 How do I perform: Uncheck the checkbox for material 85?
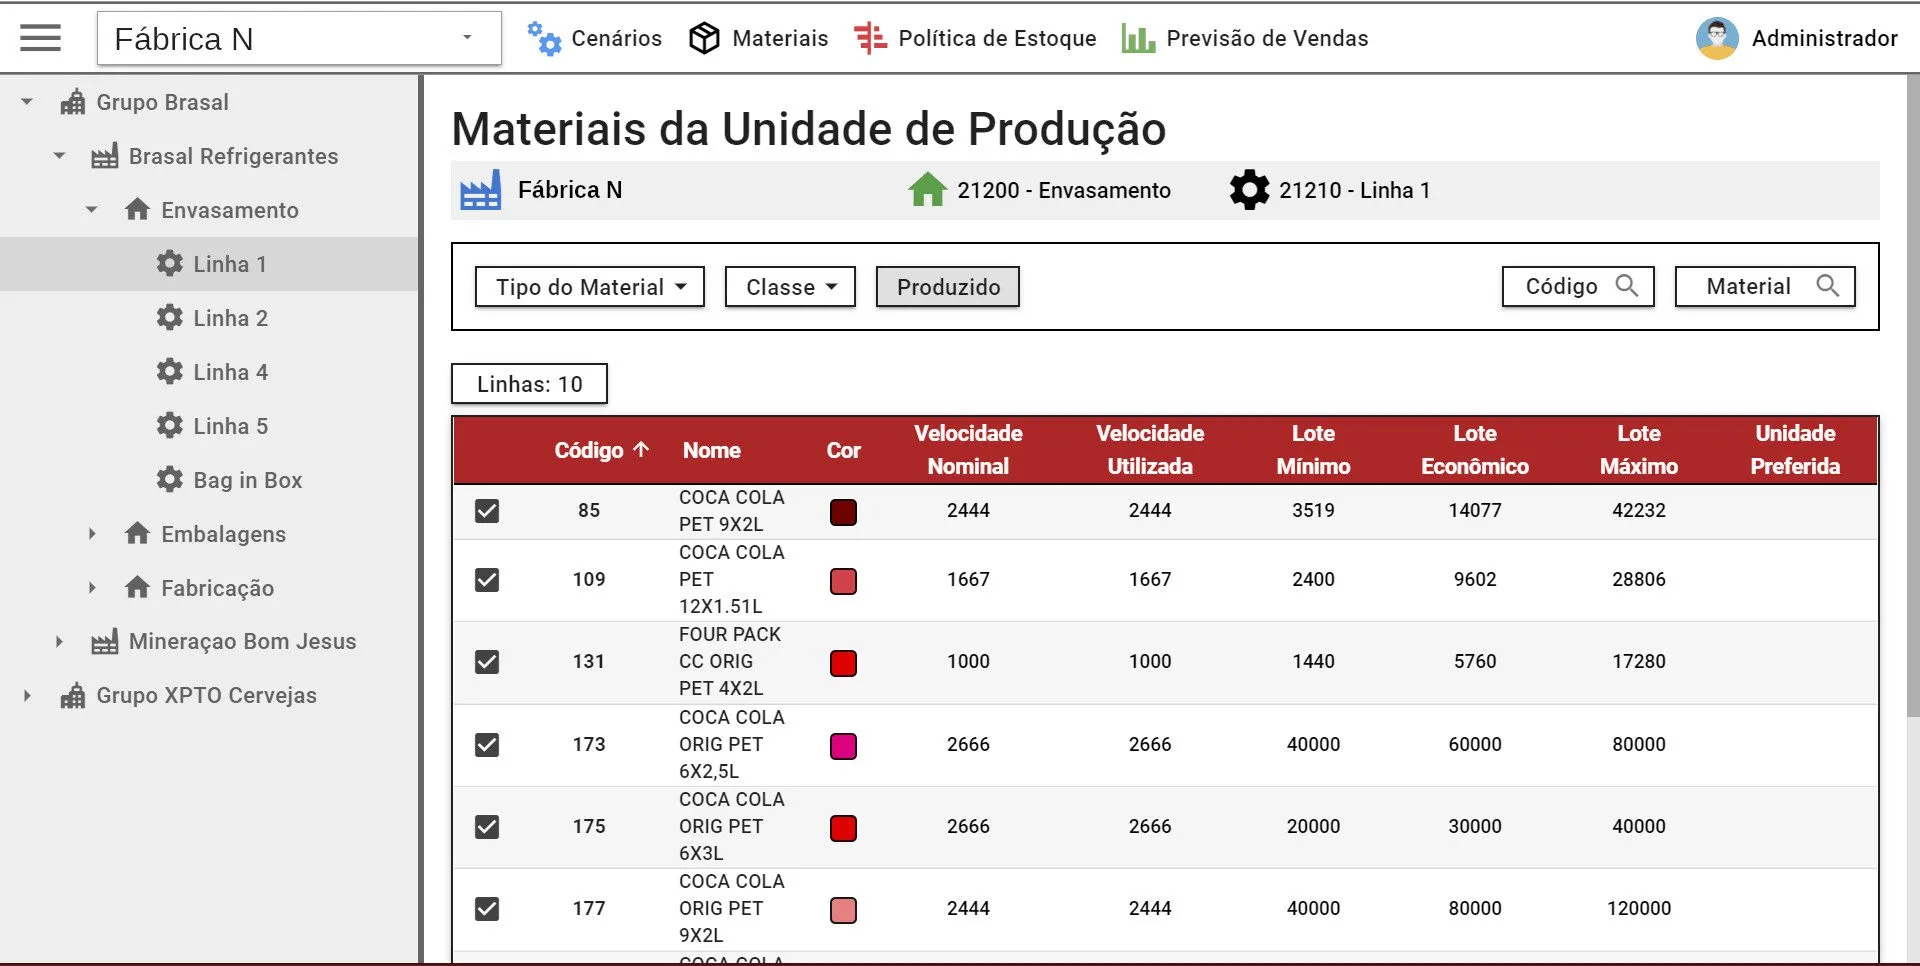click(x=487, y=511)
